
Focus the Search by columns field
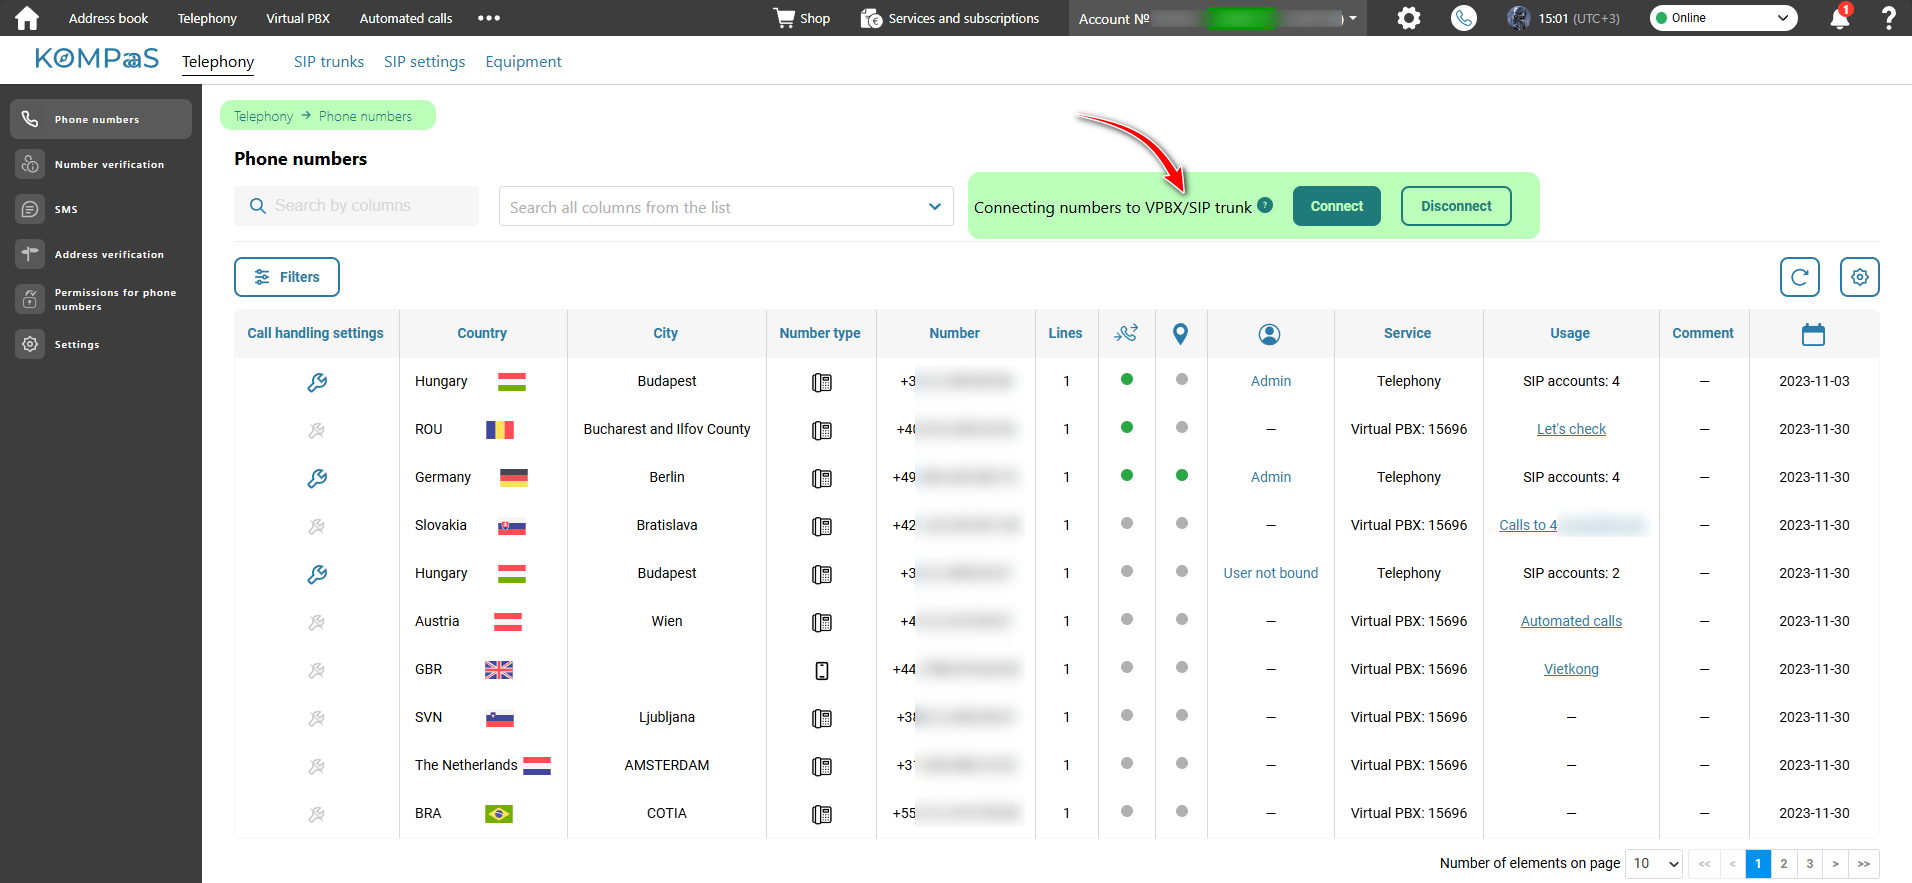pos(356,206)
